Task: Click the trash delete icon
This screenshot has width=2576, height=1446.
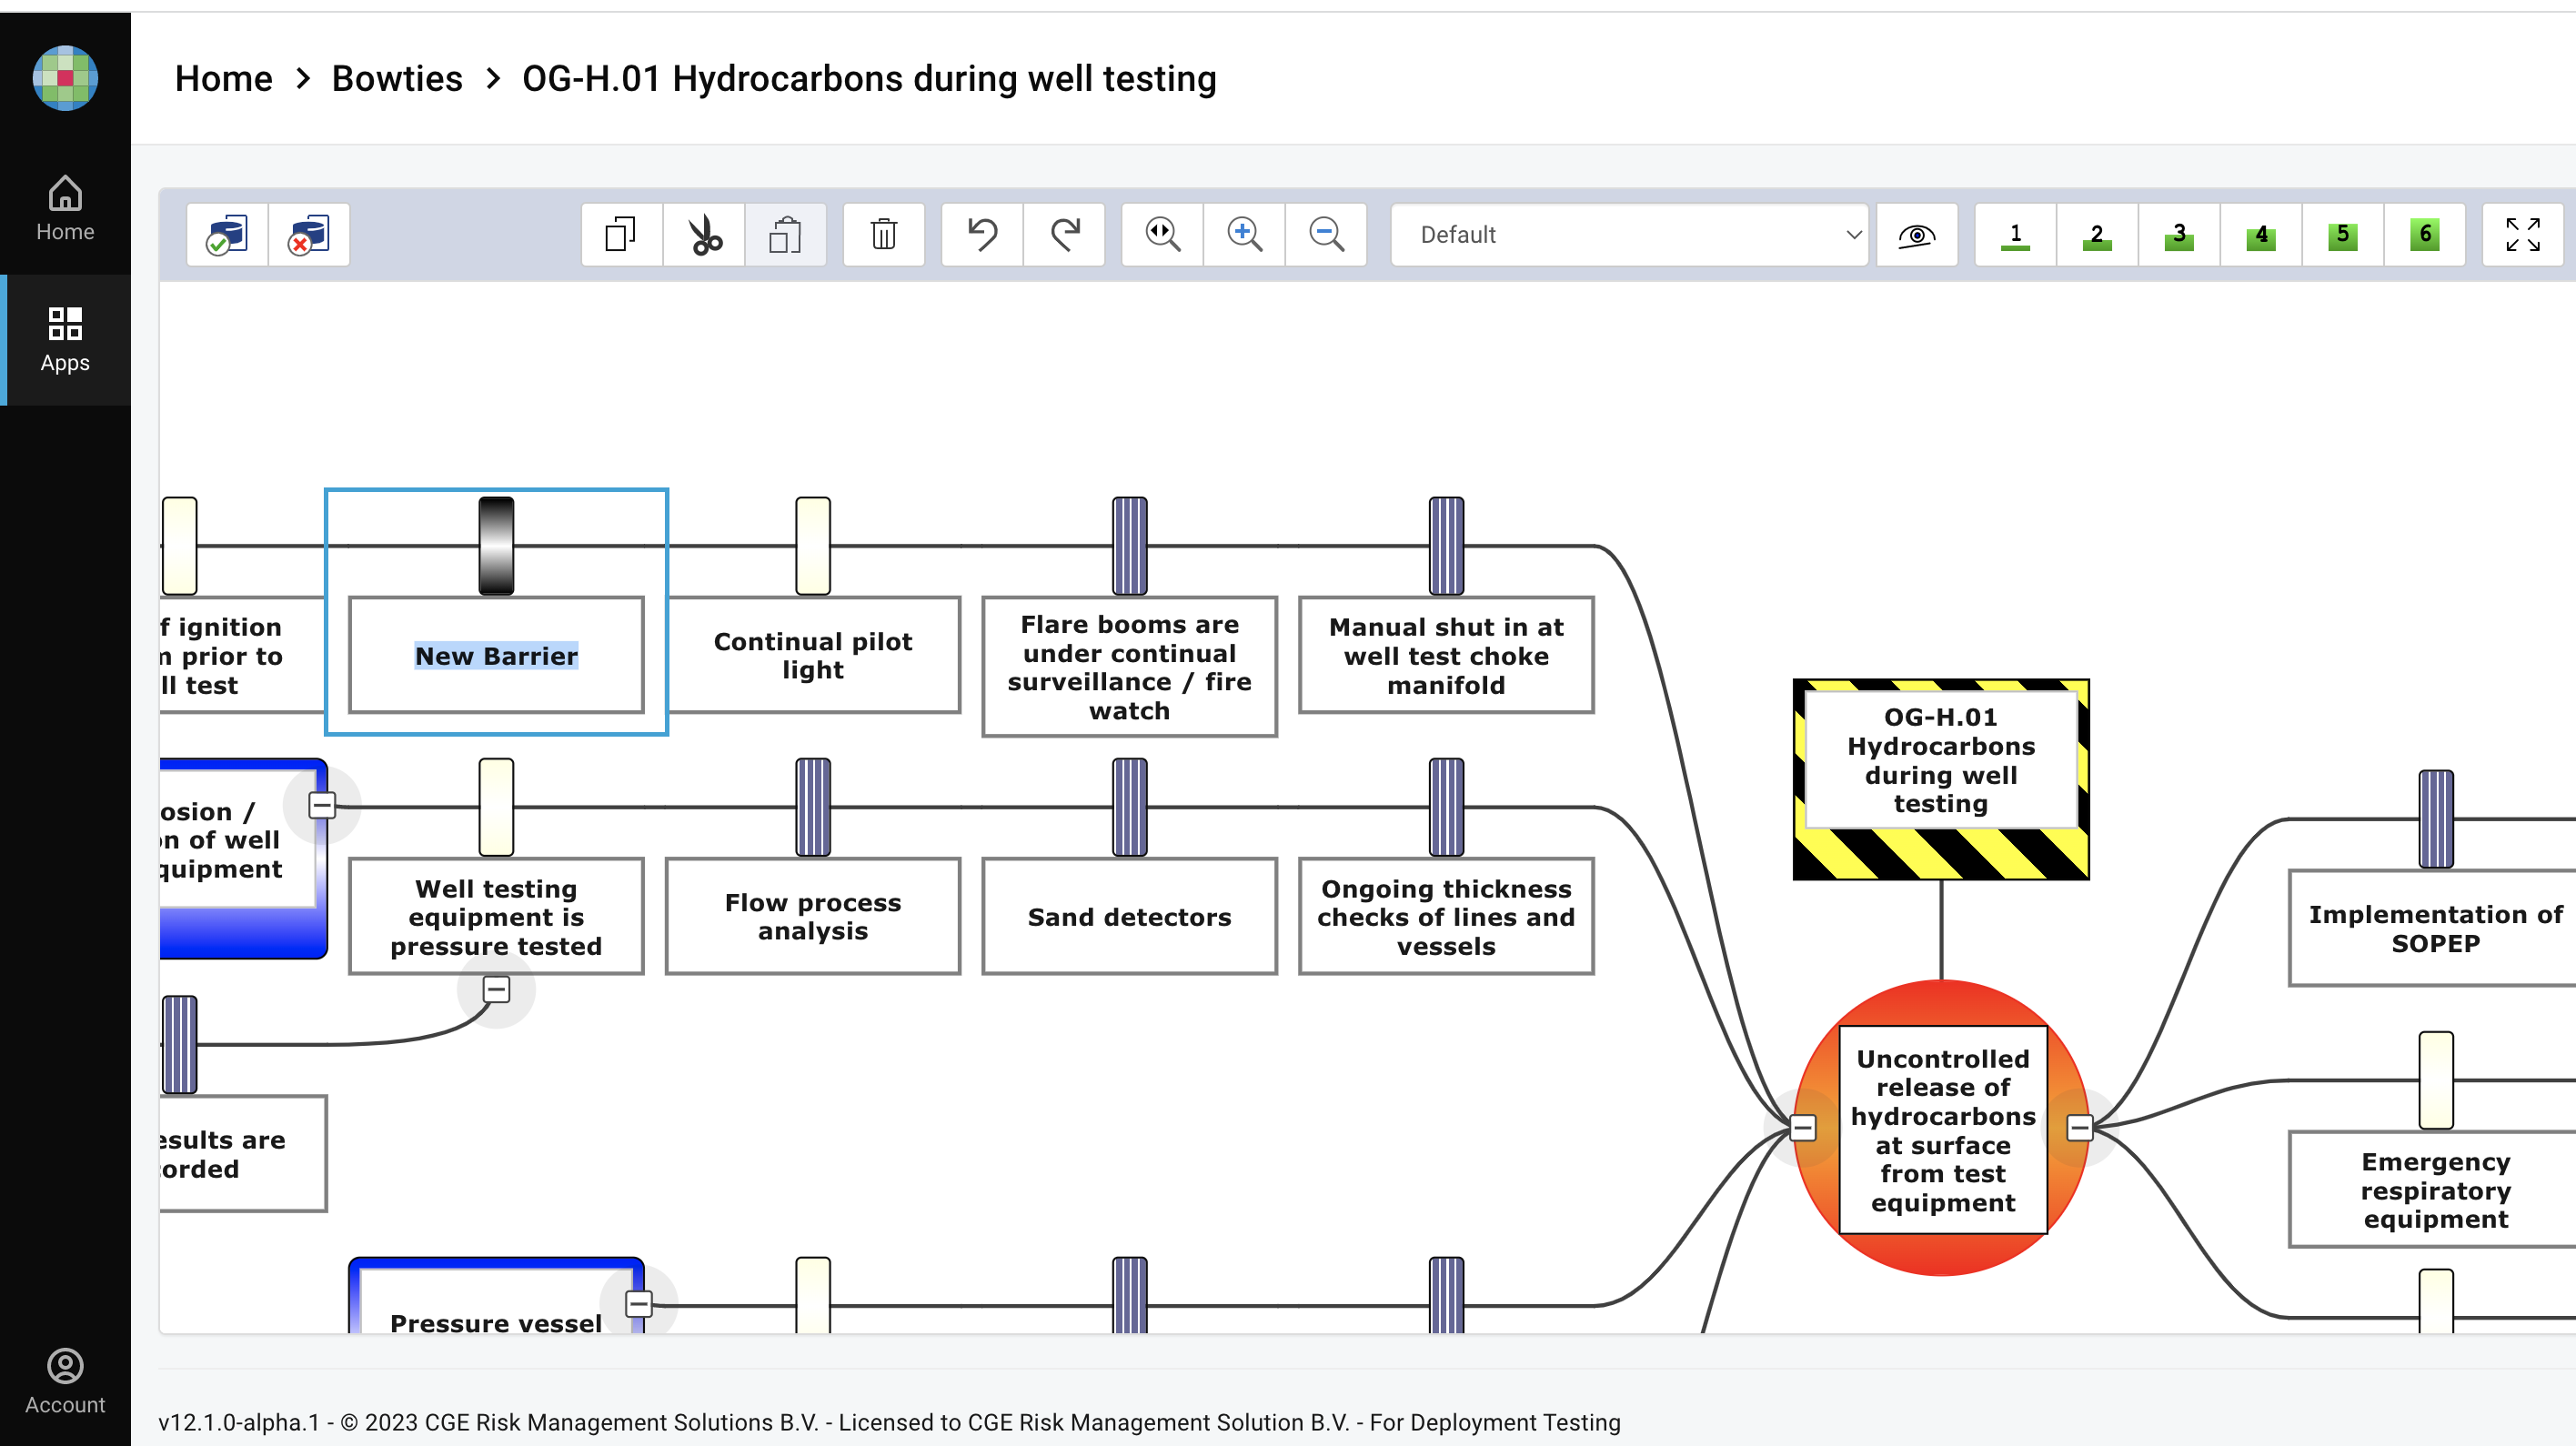Action: click(883, 235)
